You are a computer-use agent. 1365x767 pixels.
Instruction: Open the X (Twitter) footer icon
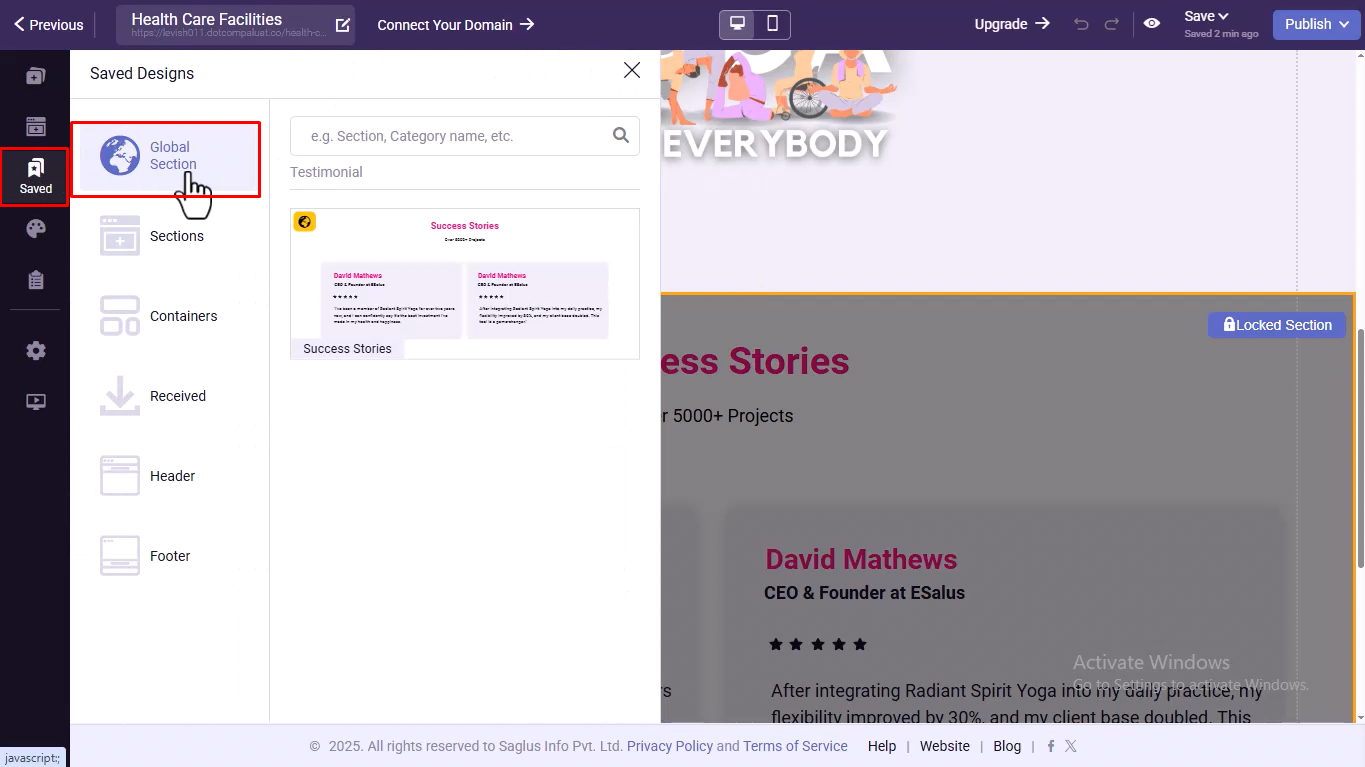point(1071,746)
